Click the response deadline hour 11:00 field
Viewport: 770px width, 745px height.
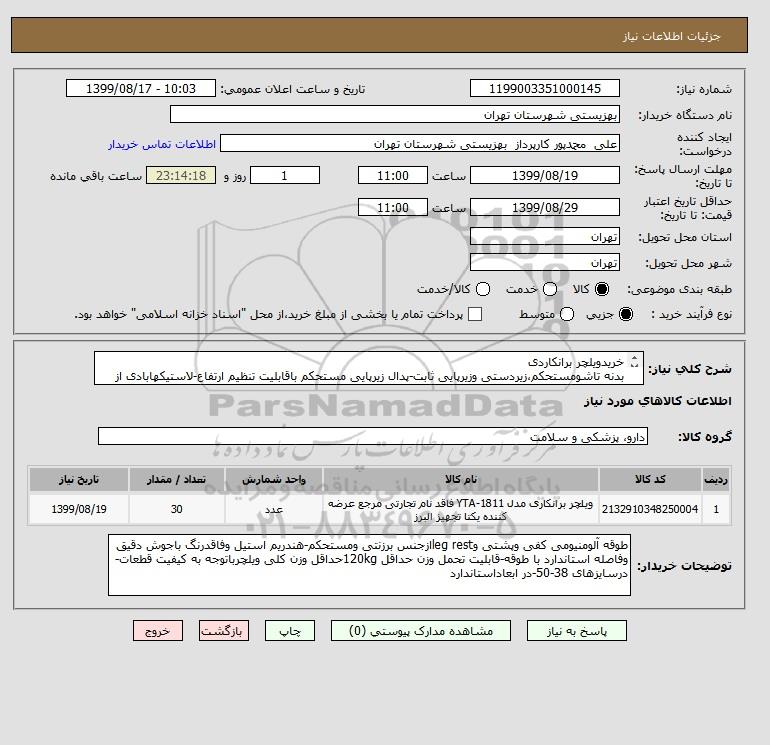393,175
